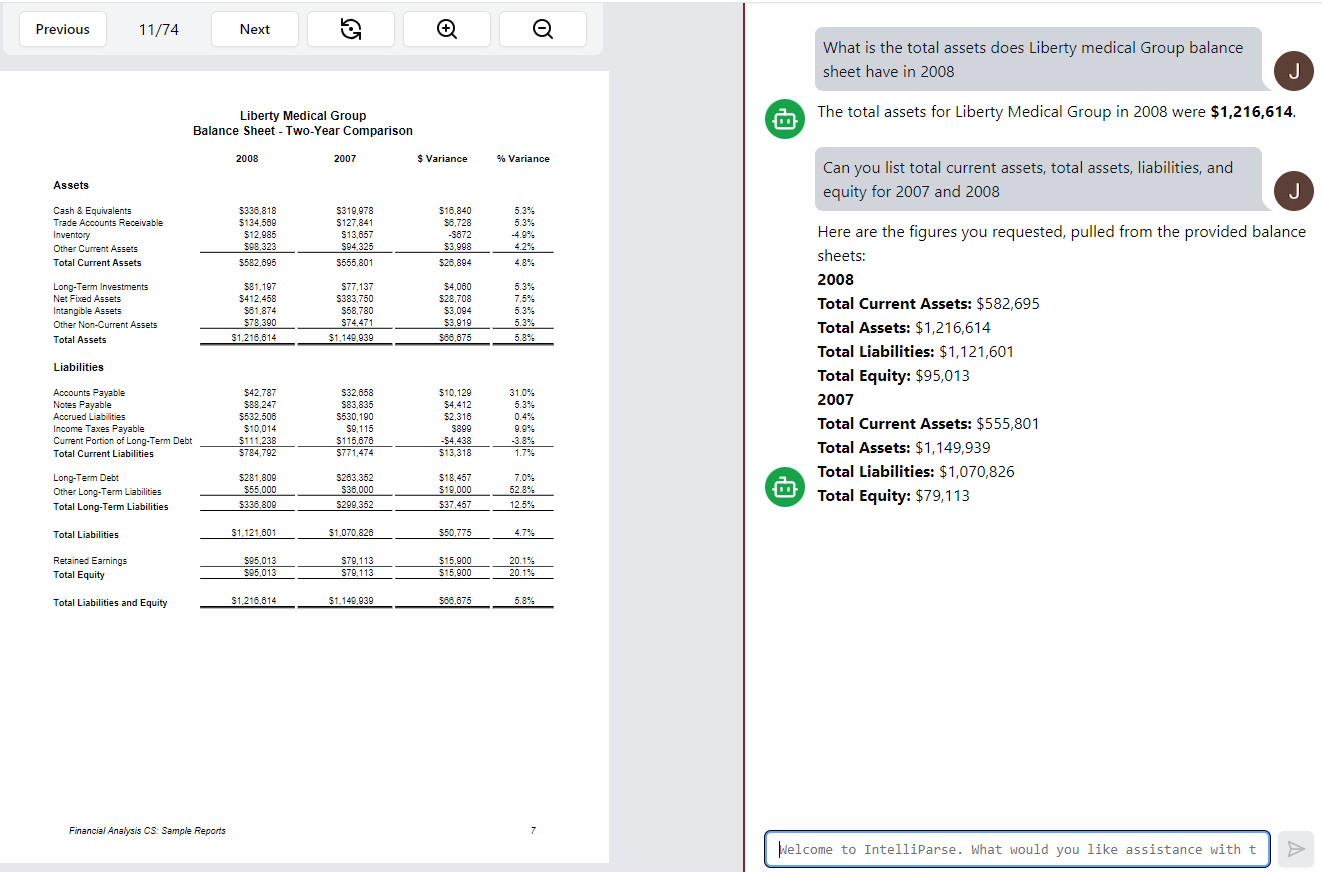
Task: Click the bot avatar beside the Total Equity reply
Action: point(785,487)
